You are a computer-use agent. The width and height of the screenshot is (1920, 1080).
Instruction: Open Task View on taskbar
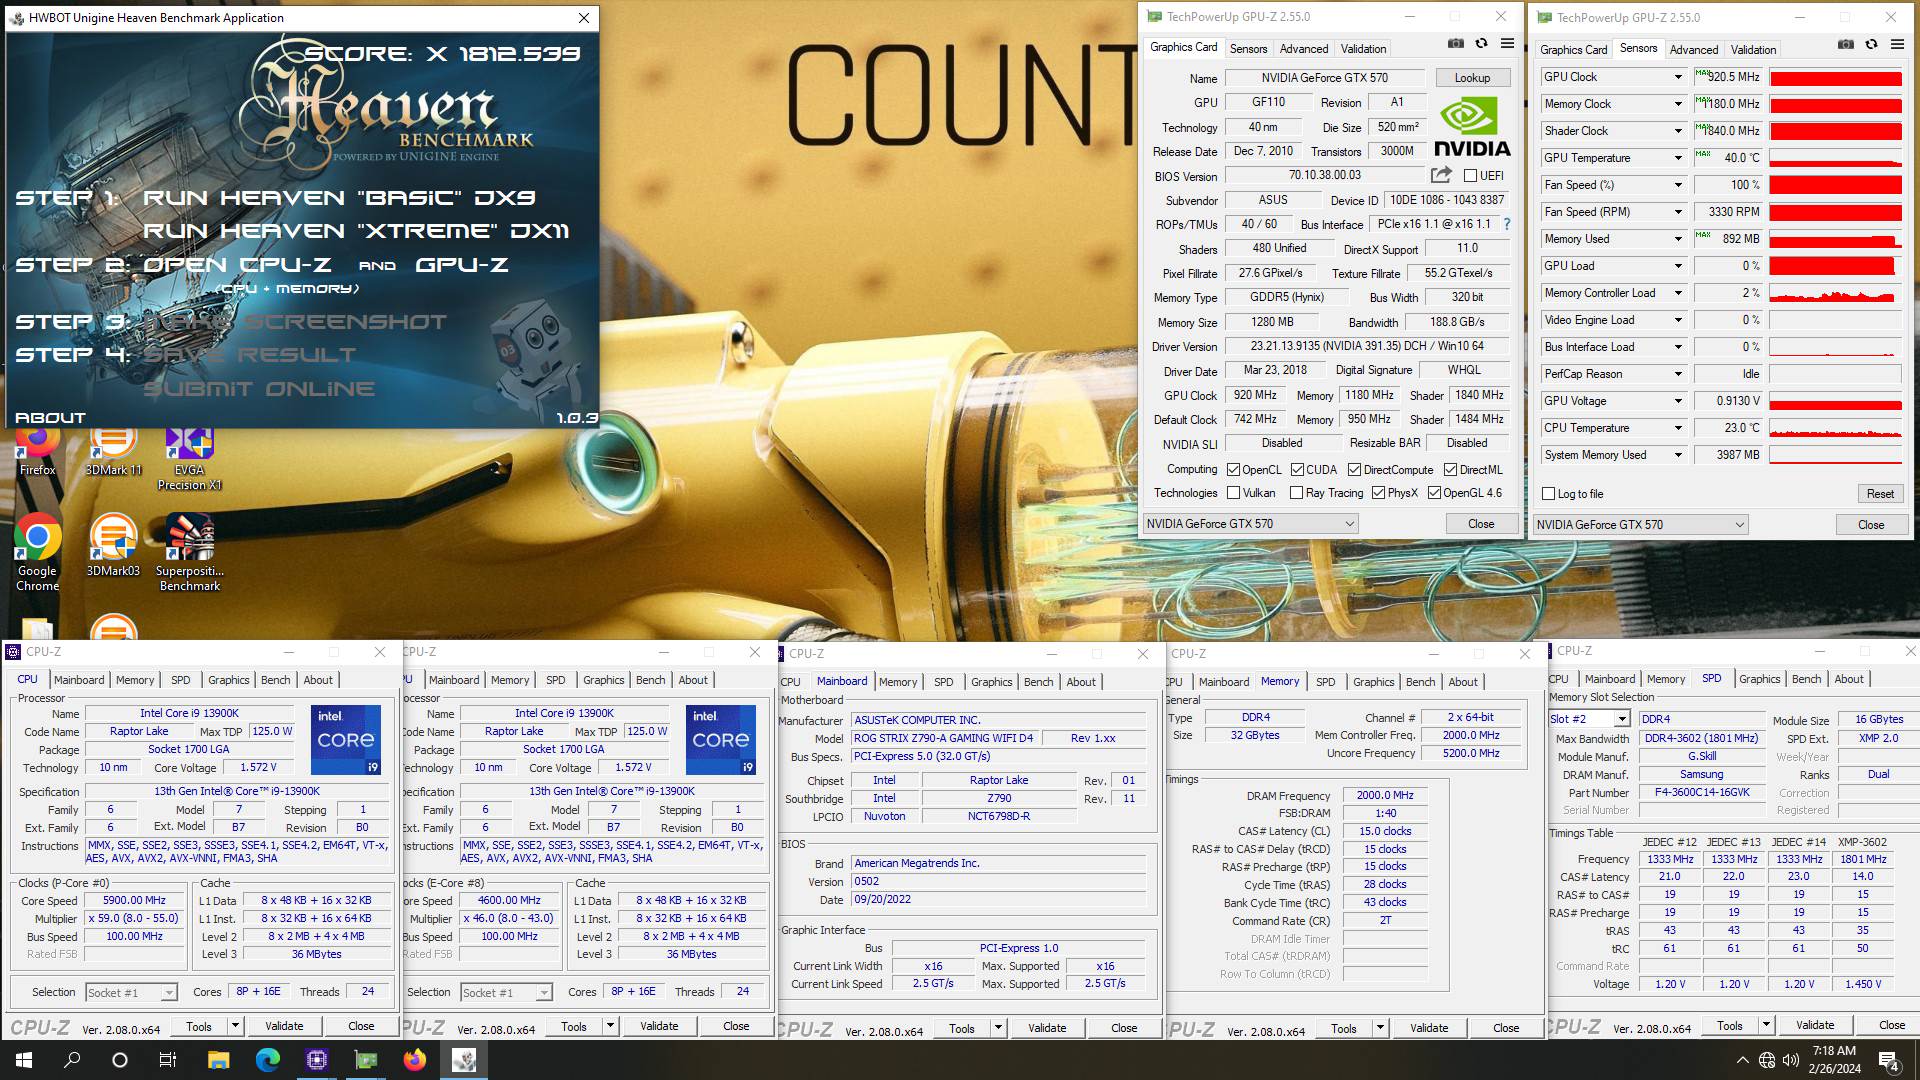168,1060
